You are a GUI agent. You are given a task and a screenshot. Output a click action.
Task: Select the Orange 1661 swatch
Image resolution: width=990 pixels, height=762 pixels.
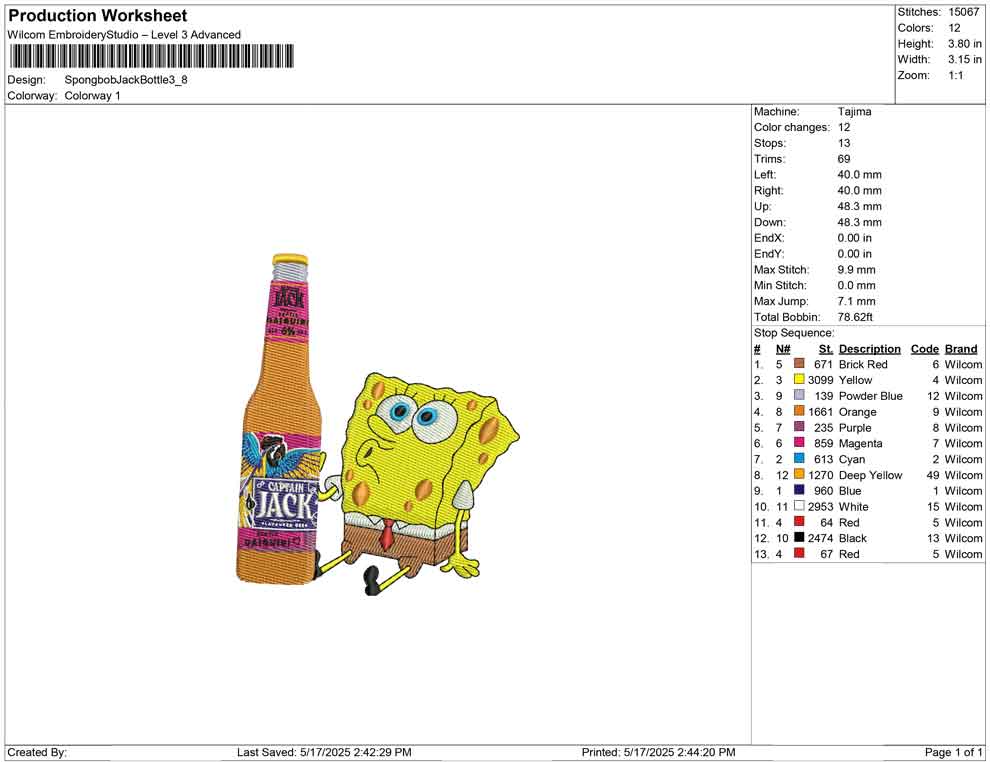point(799,411)
